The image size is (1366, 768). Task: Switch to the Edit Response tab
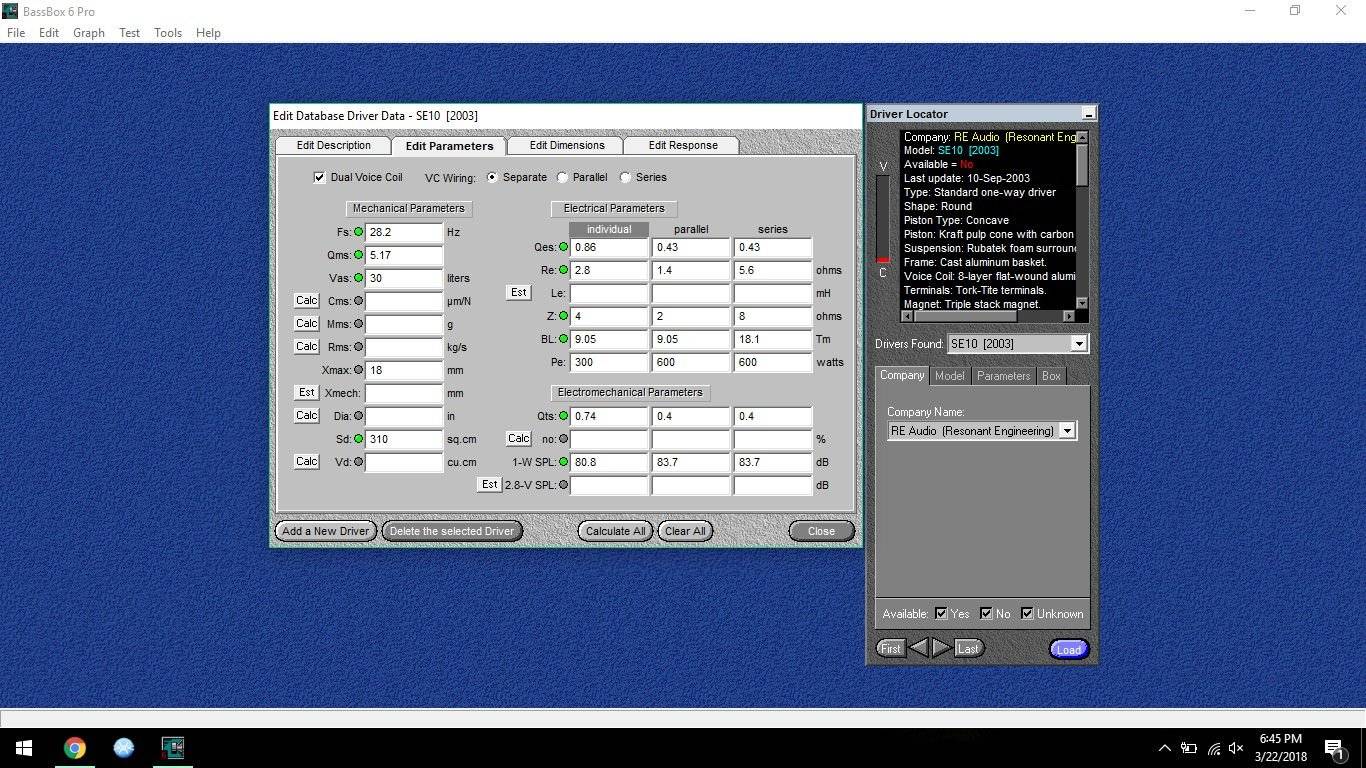coord(683,145)
